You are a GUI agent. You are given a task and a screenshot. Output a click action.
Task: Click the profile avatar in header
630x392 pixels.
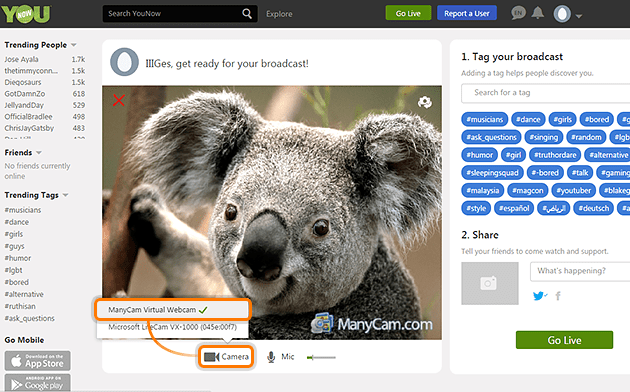562,14
